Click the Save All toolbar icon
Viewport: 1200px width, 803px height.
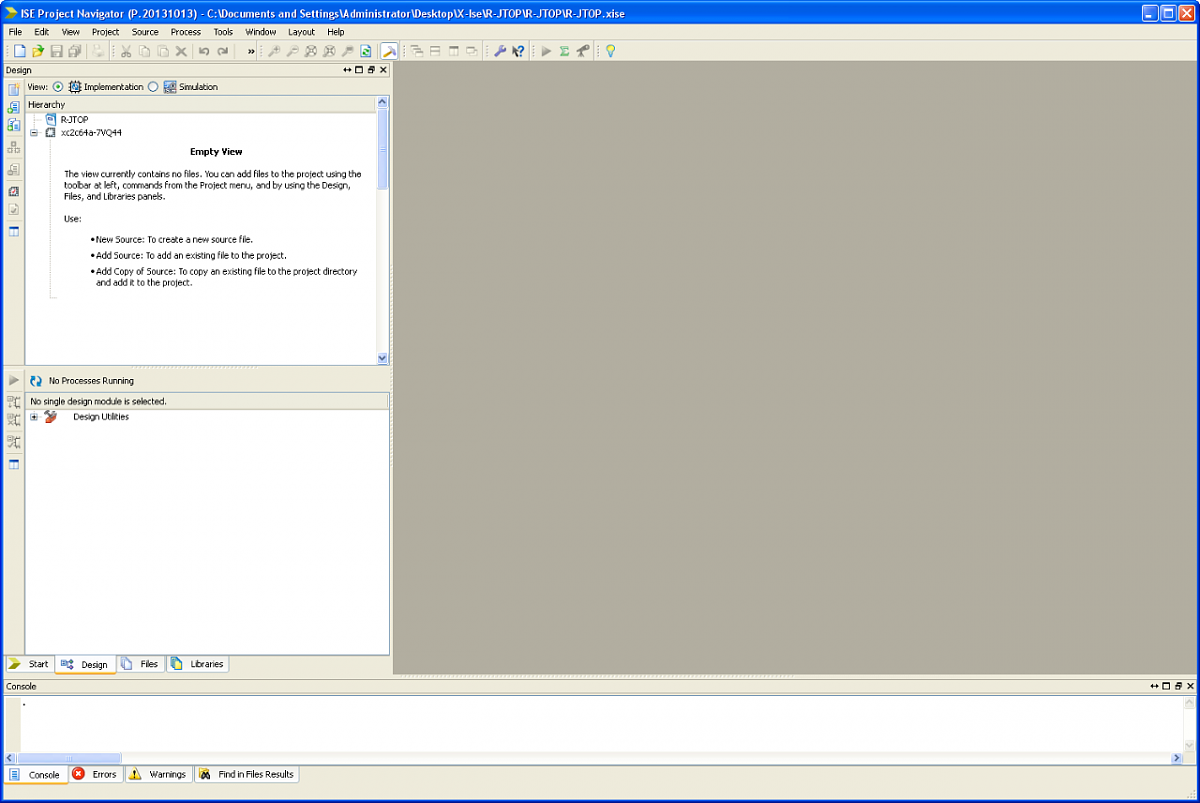[75, 51]
